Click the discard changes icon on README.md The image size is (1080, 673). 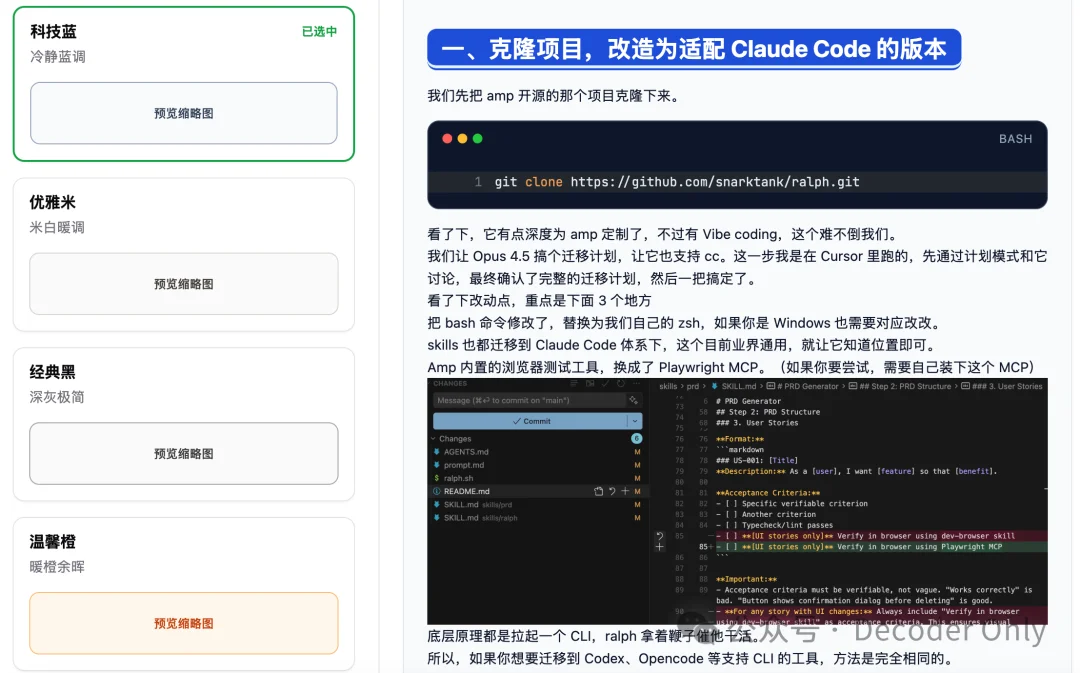pos(612,491)
